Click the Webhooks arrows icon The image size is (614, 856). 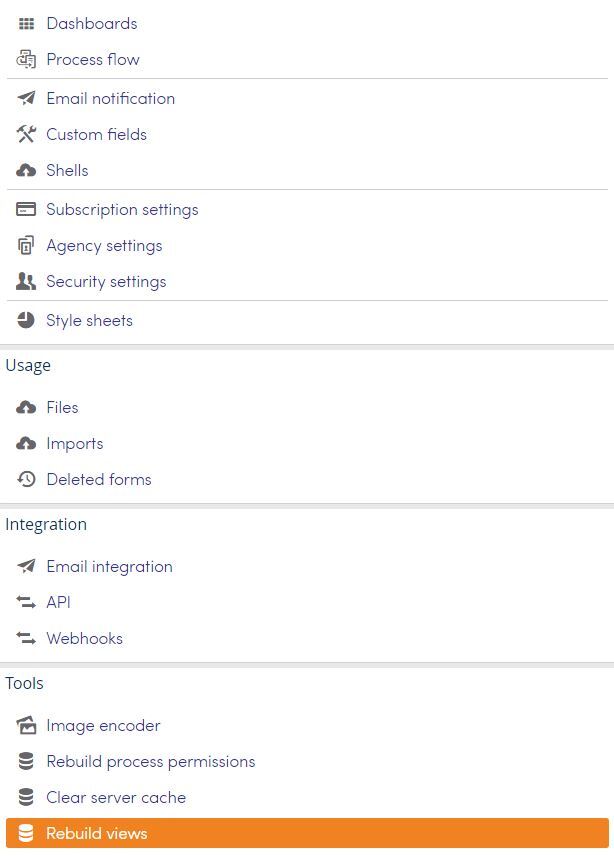pyautogui.click(x=26, y=638)
